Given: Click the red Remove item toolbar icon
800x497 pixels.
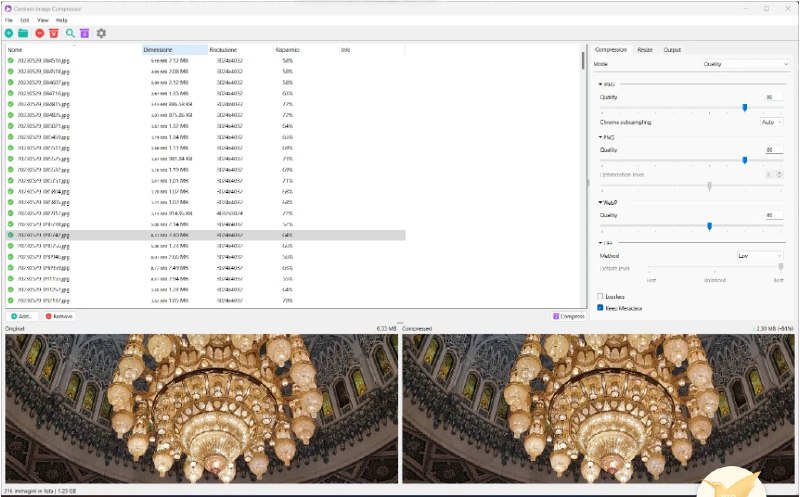Looking at the screenshot, I should pos(40,33).
